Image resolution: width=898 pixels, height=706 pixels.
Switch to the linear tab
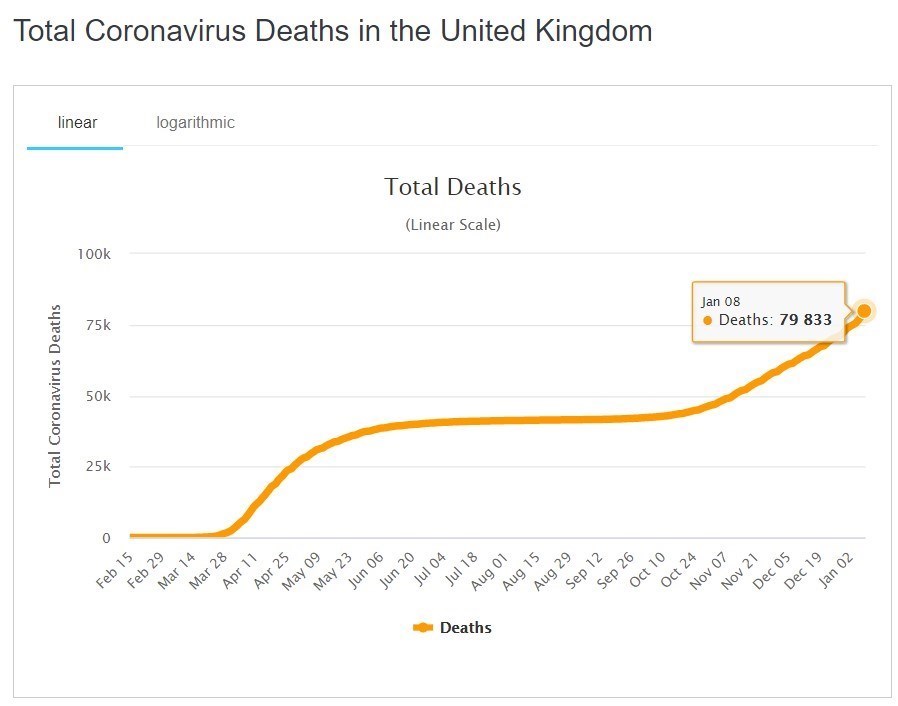(x=77, y=123)
